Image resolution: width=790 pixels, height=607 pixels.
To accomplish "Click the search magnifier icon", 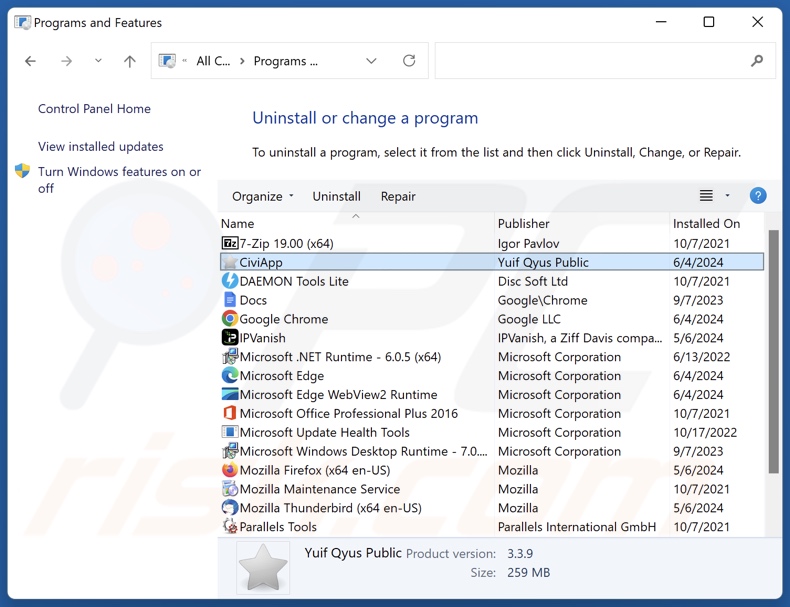I will 757,61.
